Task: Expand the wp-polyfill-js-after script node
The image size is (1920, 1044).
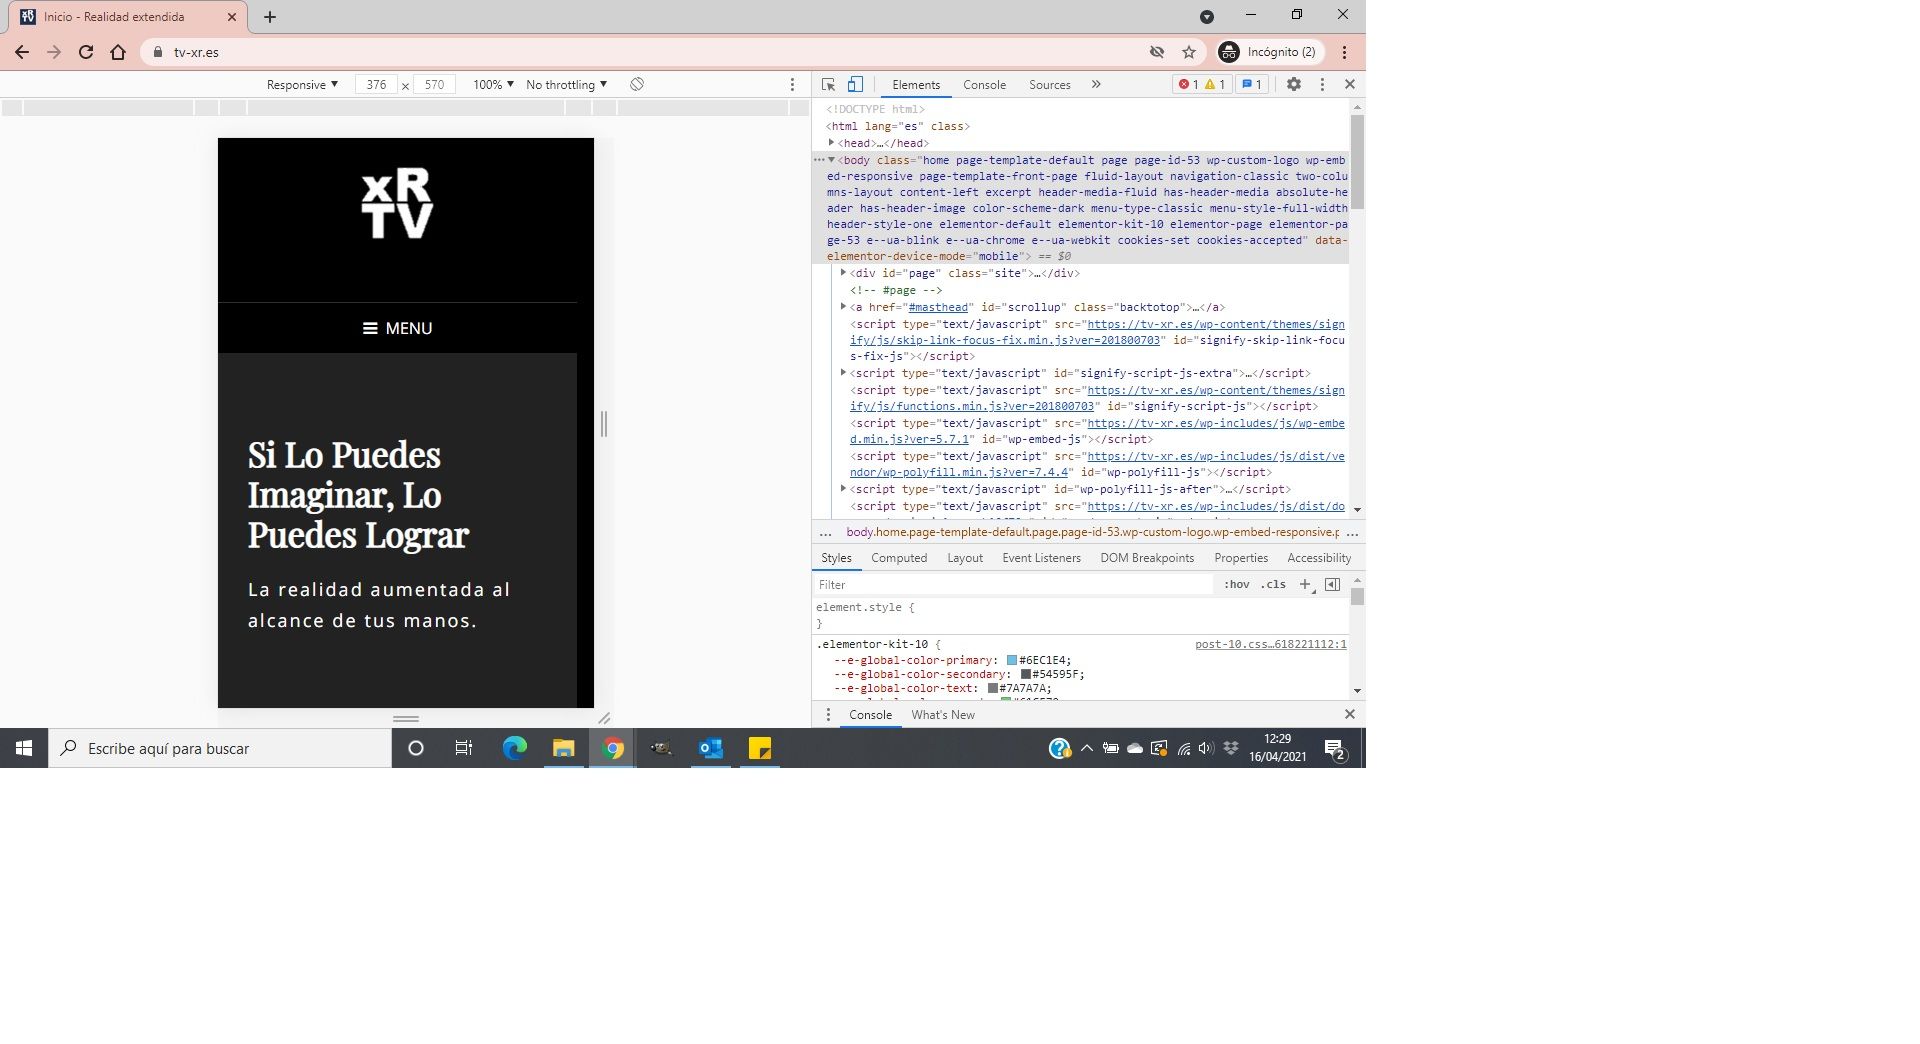Action: [x=844, y=489]
